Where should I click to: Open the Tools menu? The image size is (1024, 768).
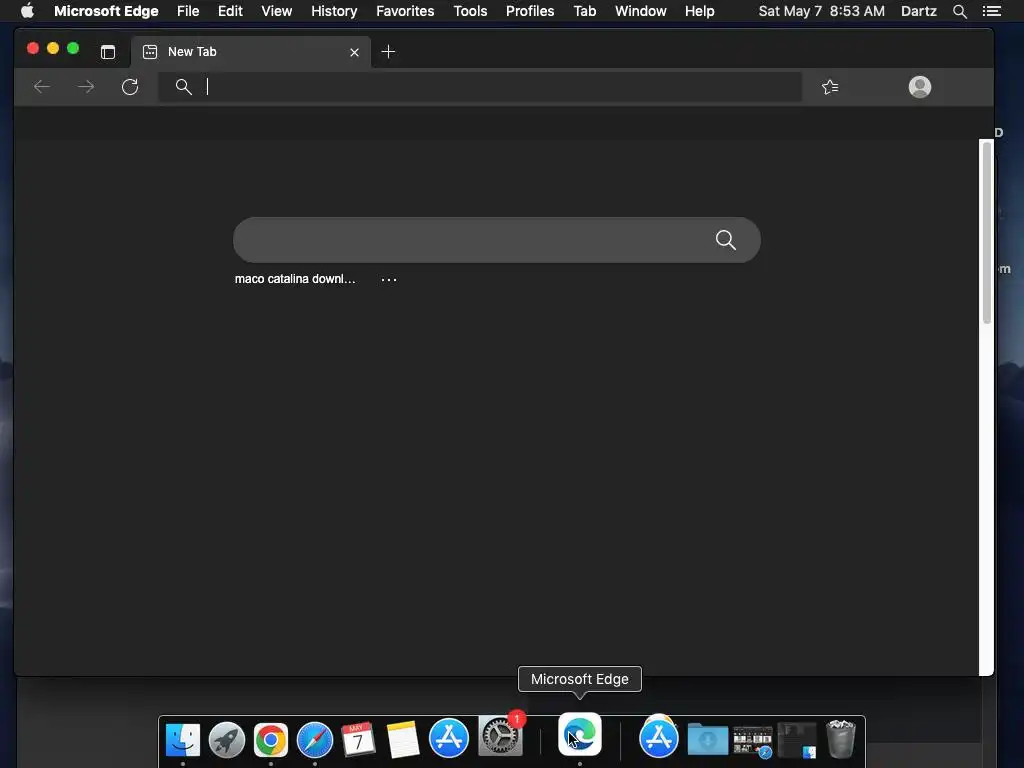point(470,11)
